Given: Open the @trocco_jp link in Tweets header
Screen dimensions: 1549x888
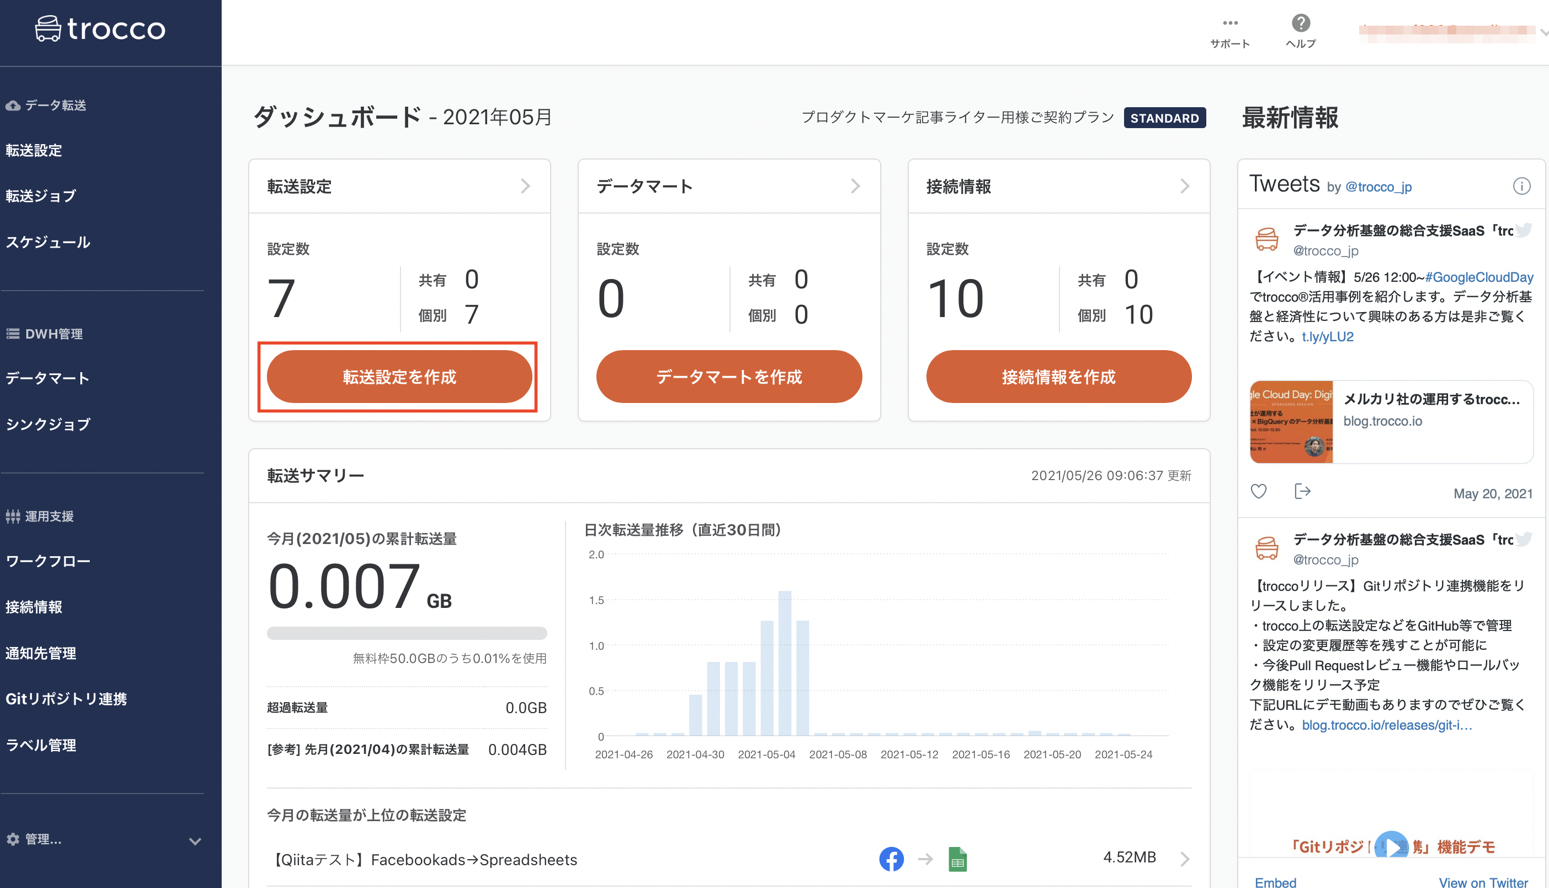Looking at the screenshot, I should pos(1378,187).
